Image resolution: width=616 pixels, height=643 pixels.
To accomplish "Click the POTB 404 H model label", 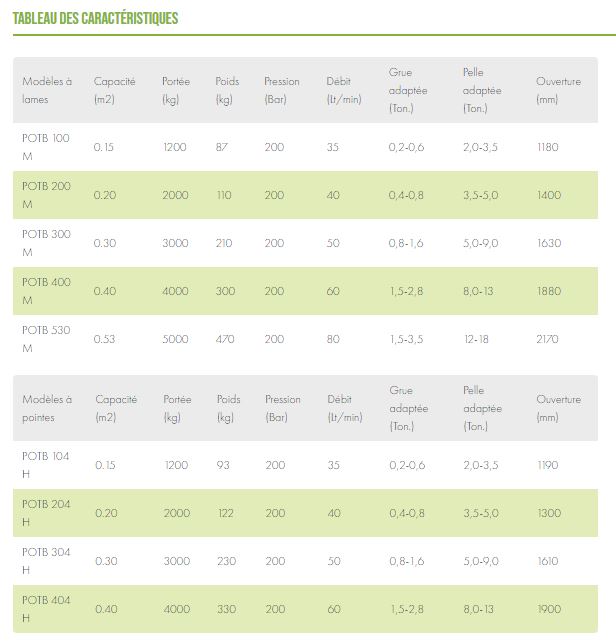I will tap(46, 609).
